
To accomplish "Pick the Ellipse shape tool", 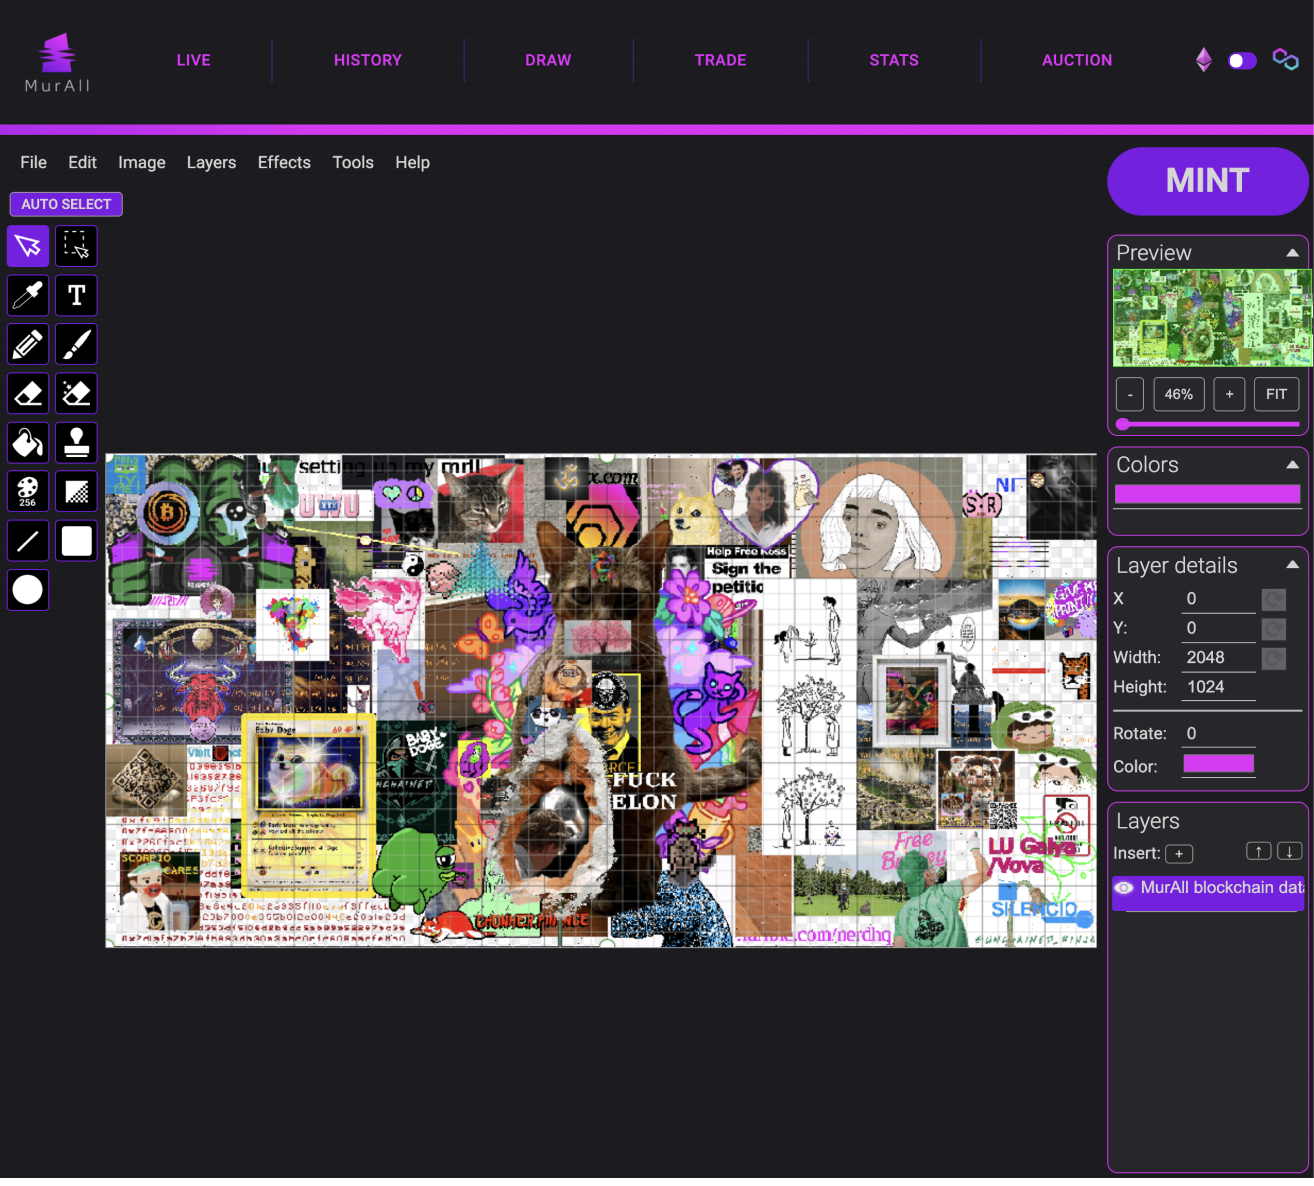I will click(x=28, y=590).
